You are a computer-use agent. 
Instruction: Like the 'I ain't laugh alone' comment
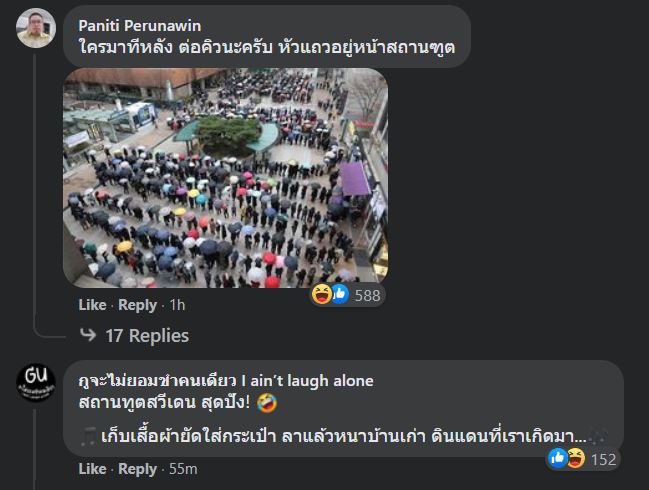[x=92, y=469]
